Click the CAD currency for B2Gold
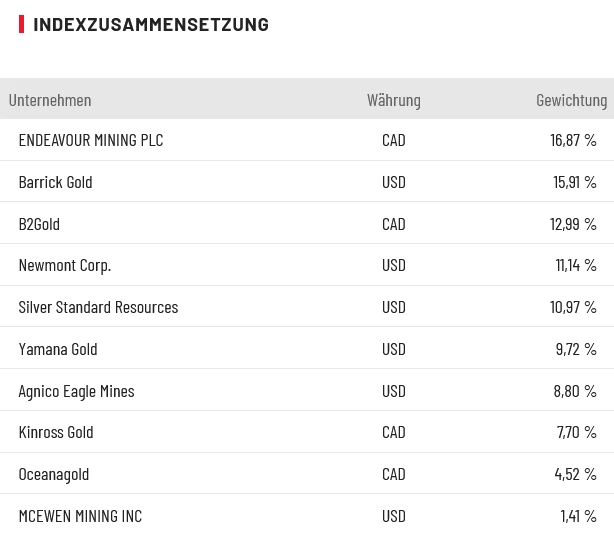This screenshot has height=539, width=614. point(394,224)
